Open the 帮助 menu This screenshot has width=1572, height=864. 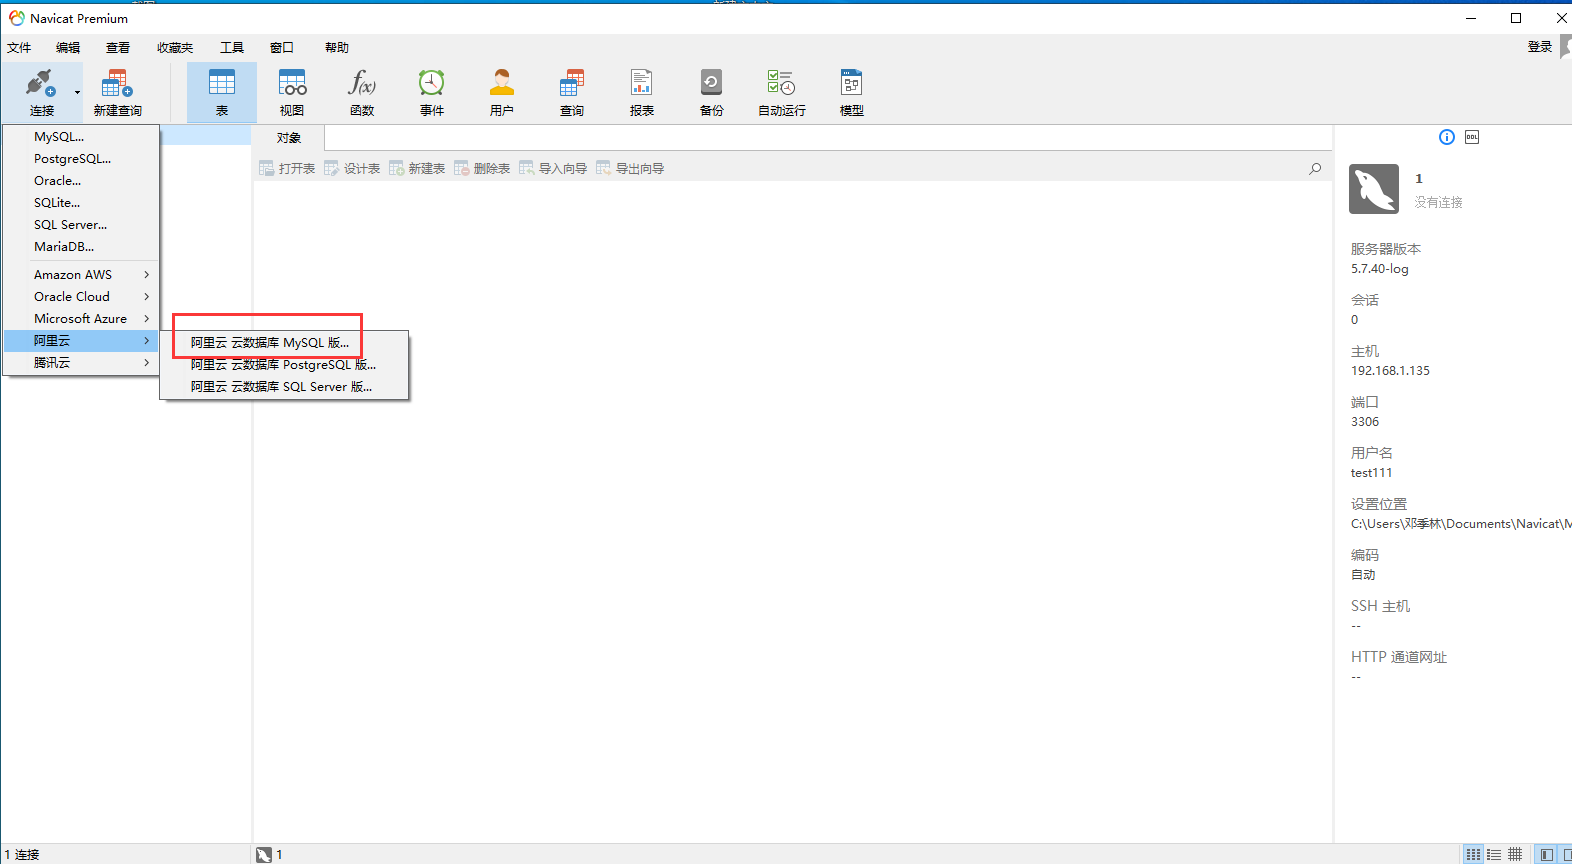(x=337, y=47)
